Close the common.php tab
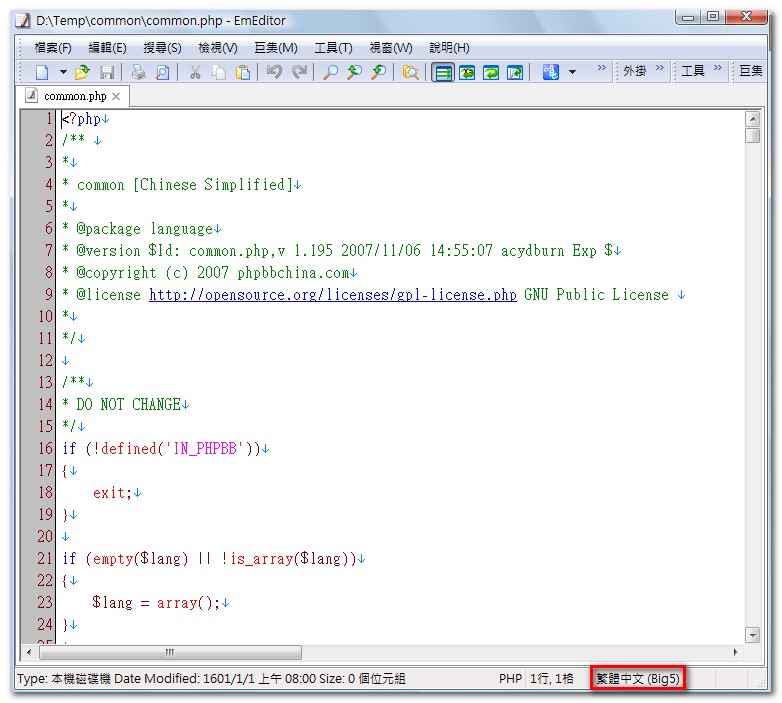This screenshot has height=703, width=782. (x=116, y=96)
